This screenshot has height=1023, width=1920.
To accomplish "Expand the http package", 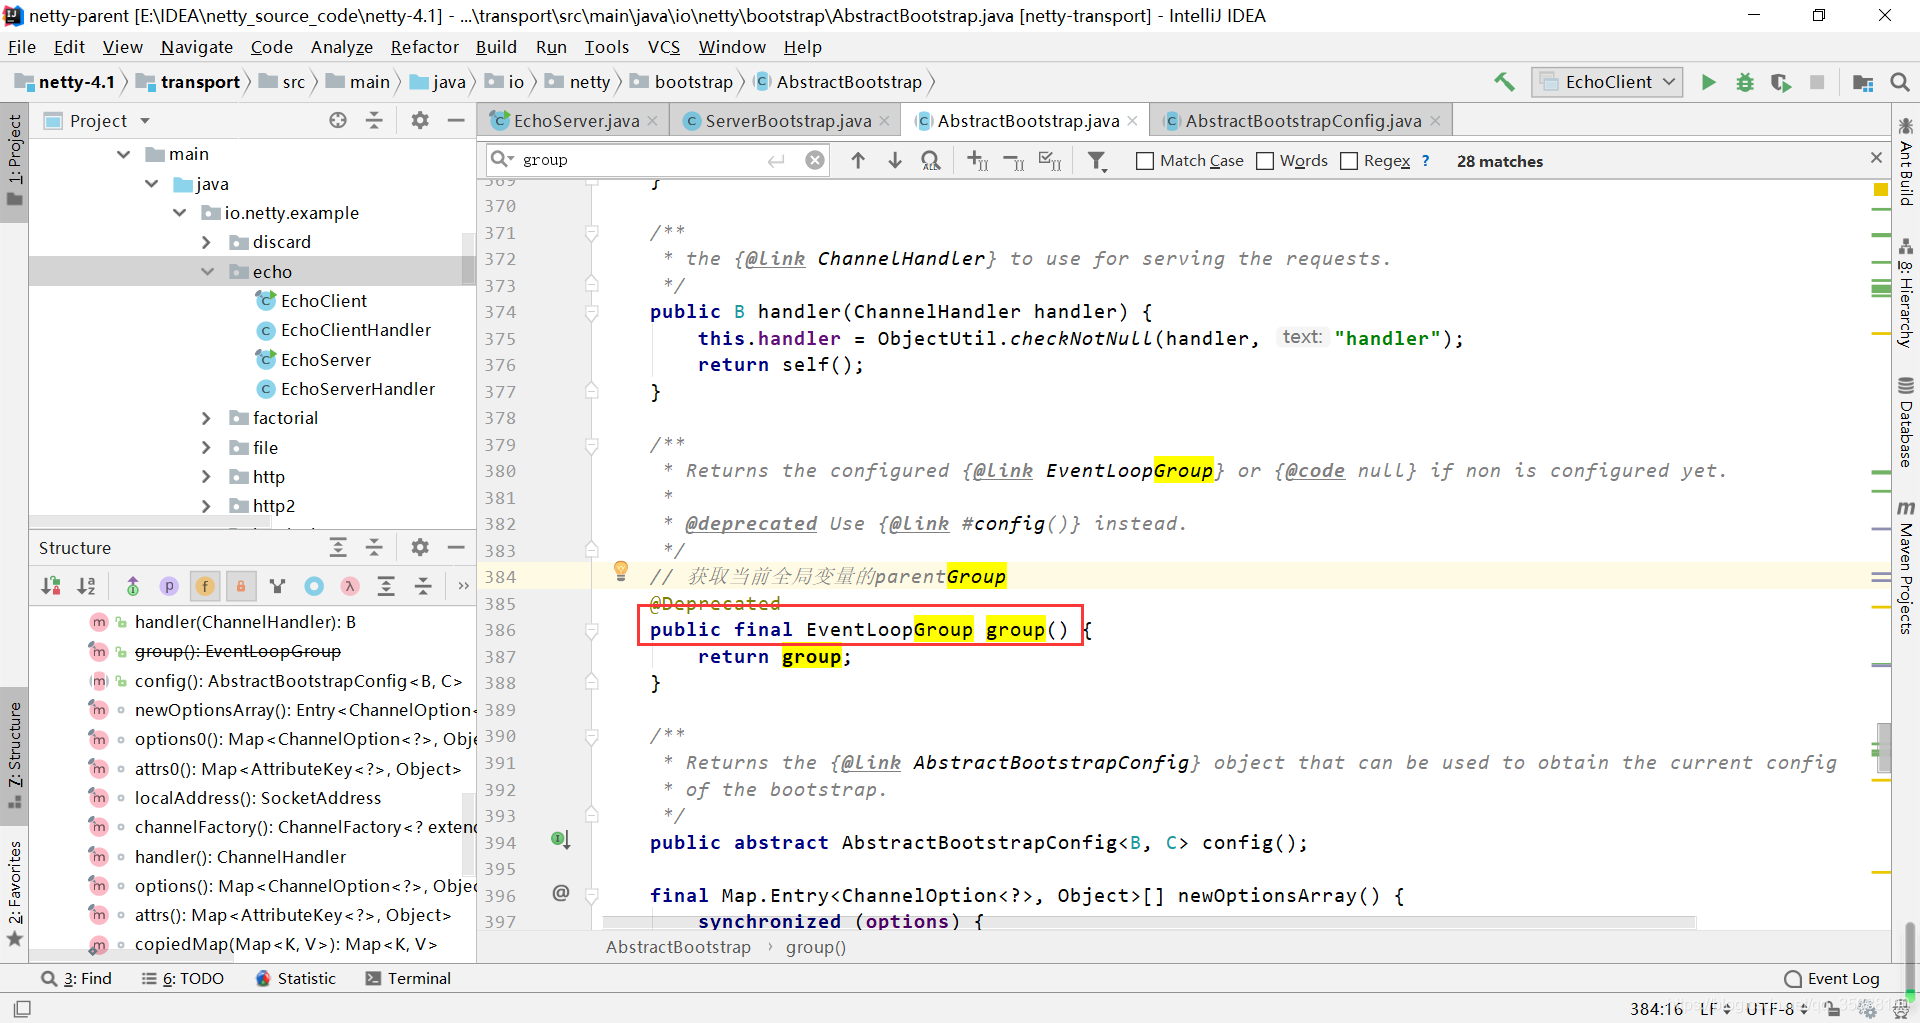I will pyautogui.click(x=207, y=477).
